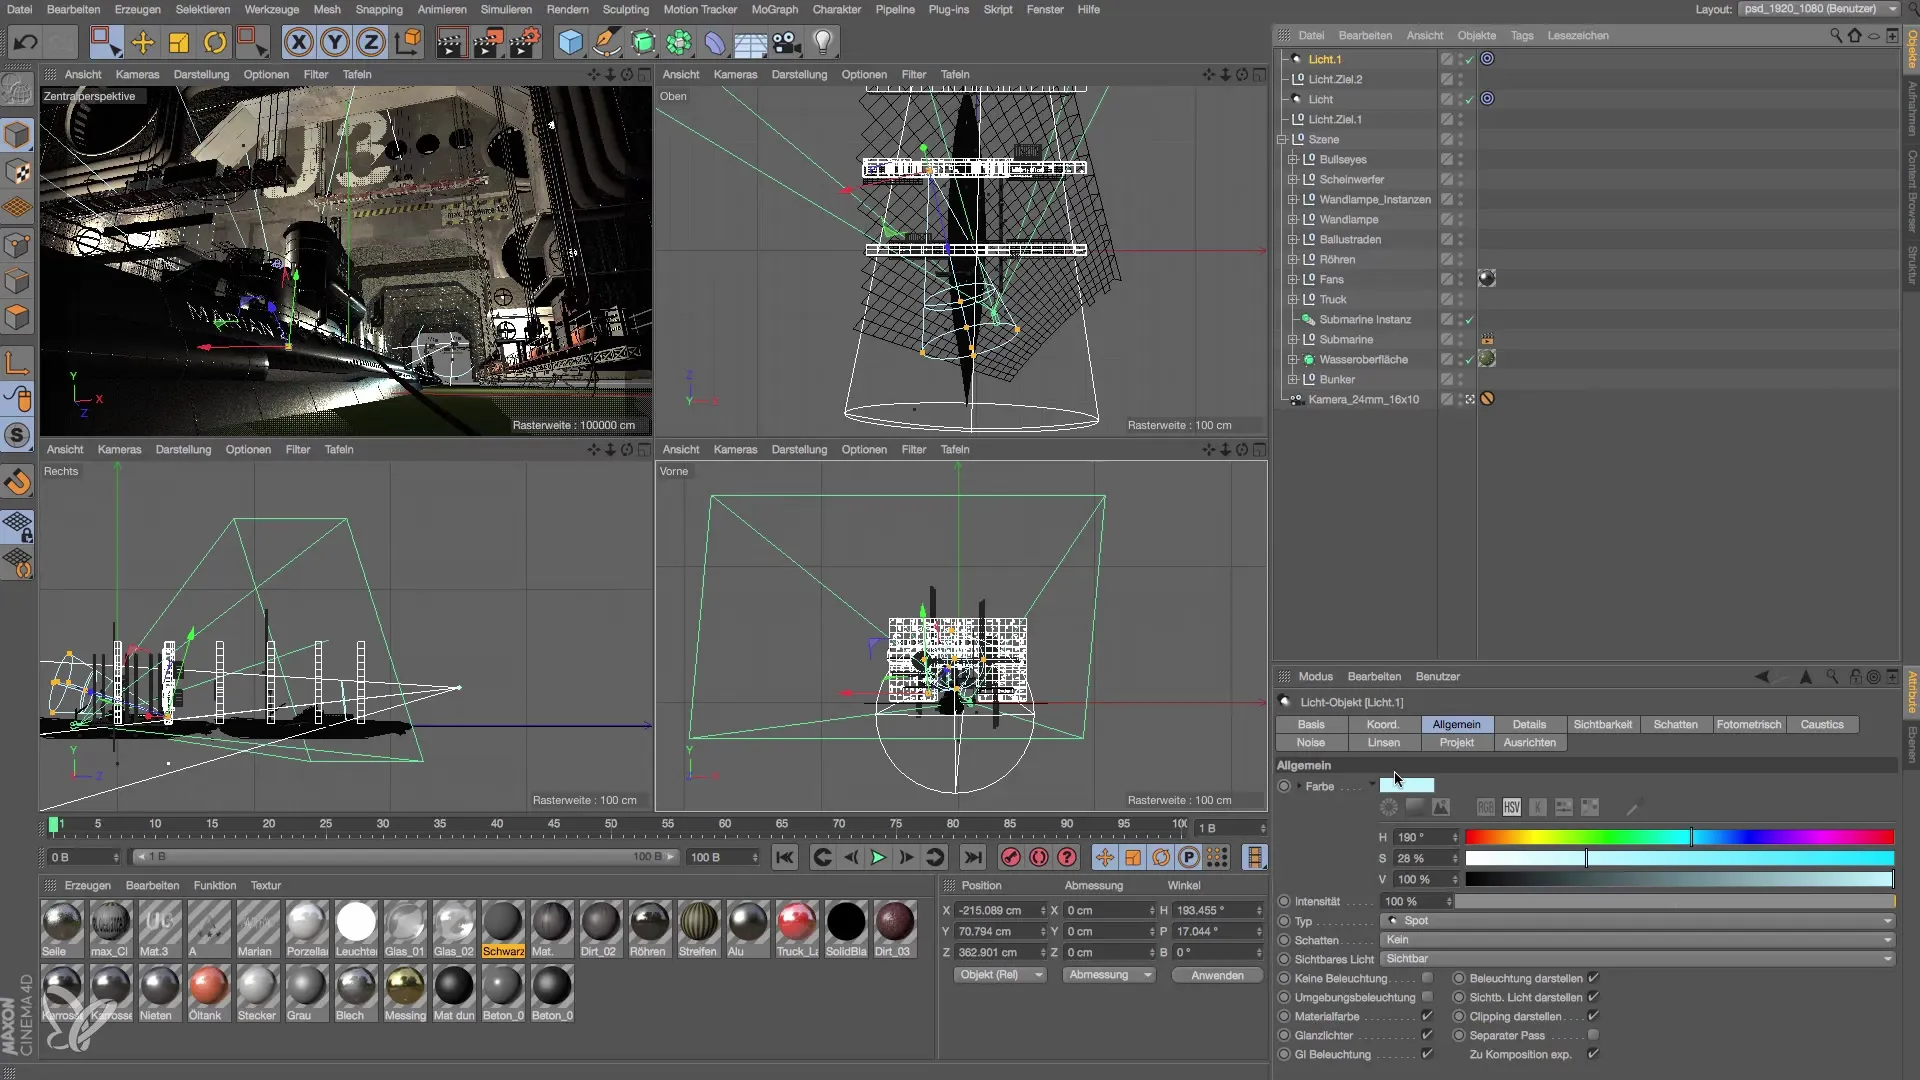1920x1080 pixels.
Task: Jump to the timeline start
Action: [785, 857]
